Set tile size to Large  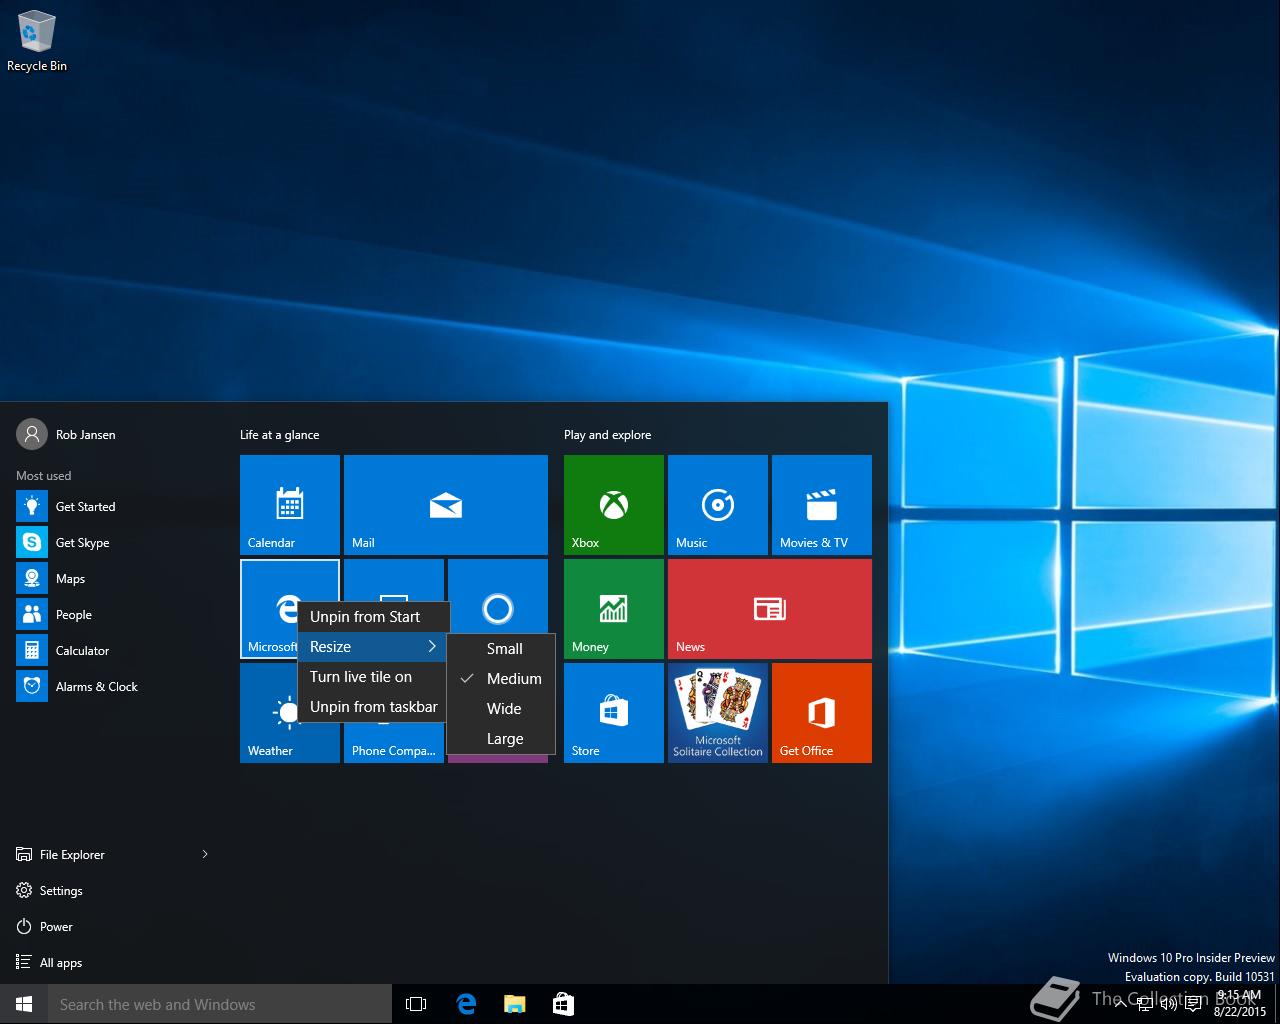pyautogui.click(x=500, y=739)
